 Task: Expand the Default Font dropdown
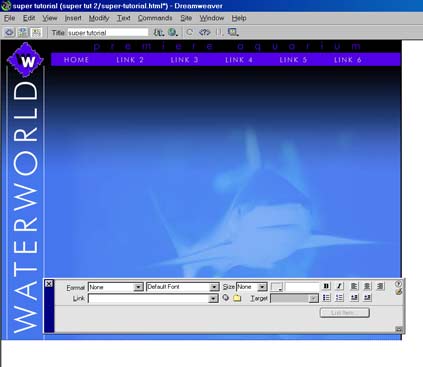click(182, 287)
